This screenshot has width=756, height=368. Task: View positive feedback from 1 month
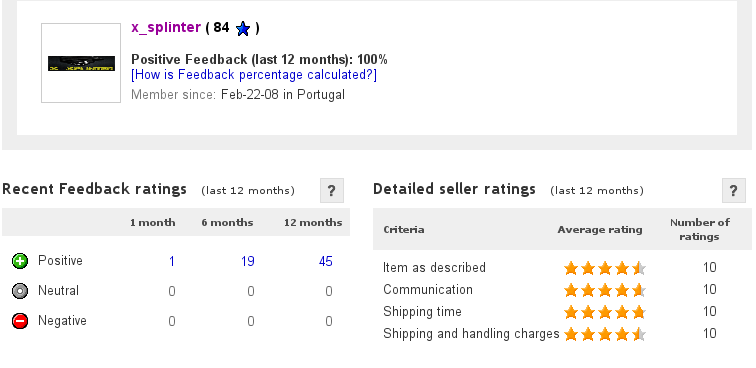click(172, 261)
